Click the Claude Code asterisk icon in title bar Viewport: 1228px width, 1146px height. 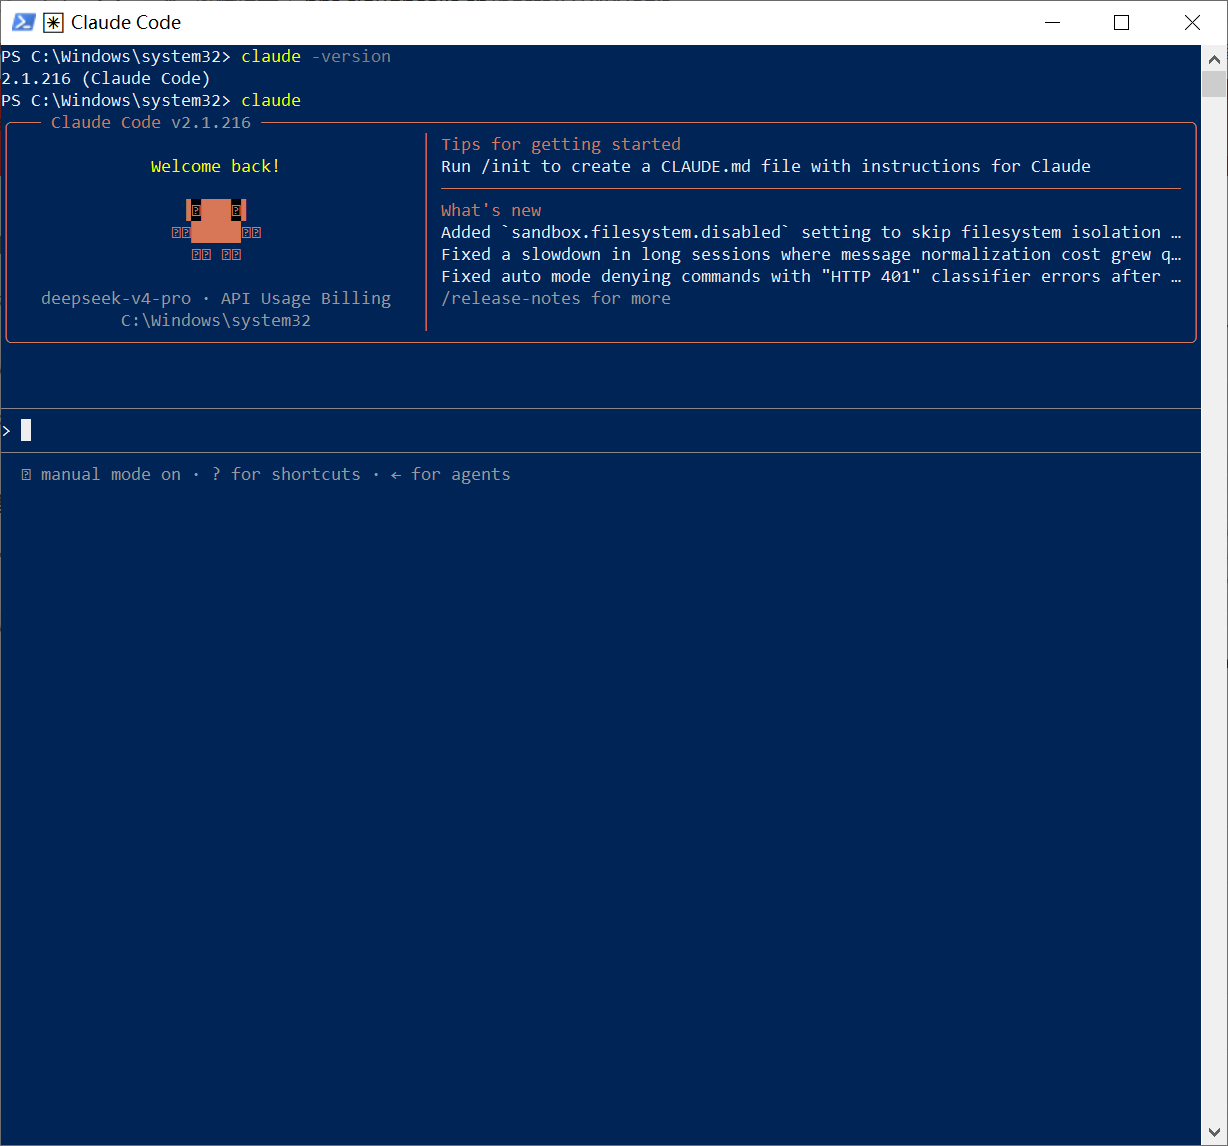[x=53, y=22]
